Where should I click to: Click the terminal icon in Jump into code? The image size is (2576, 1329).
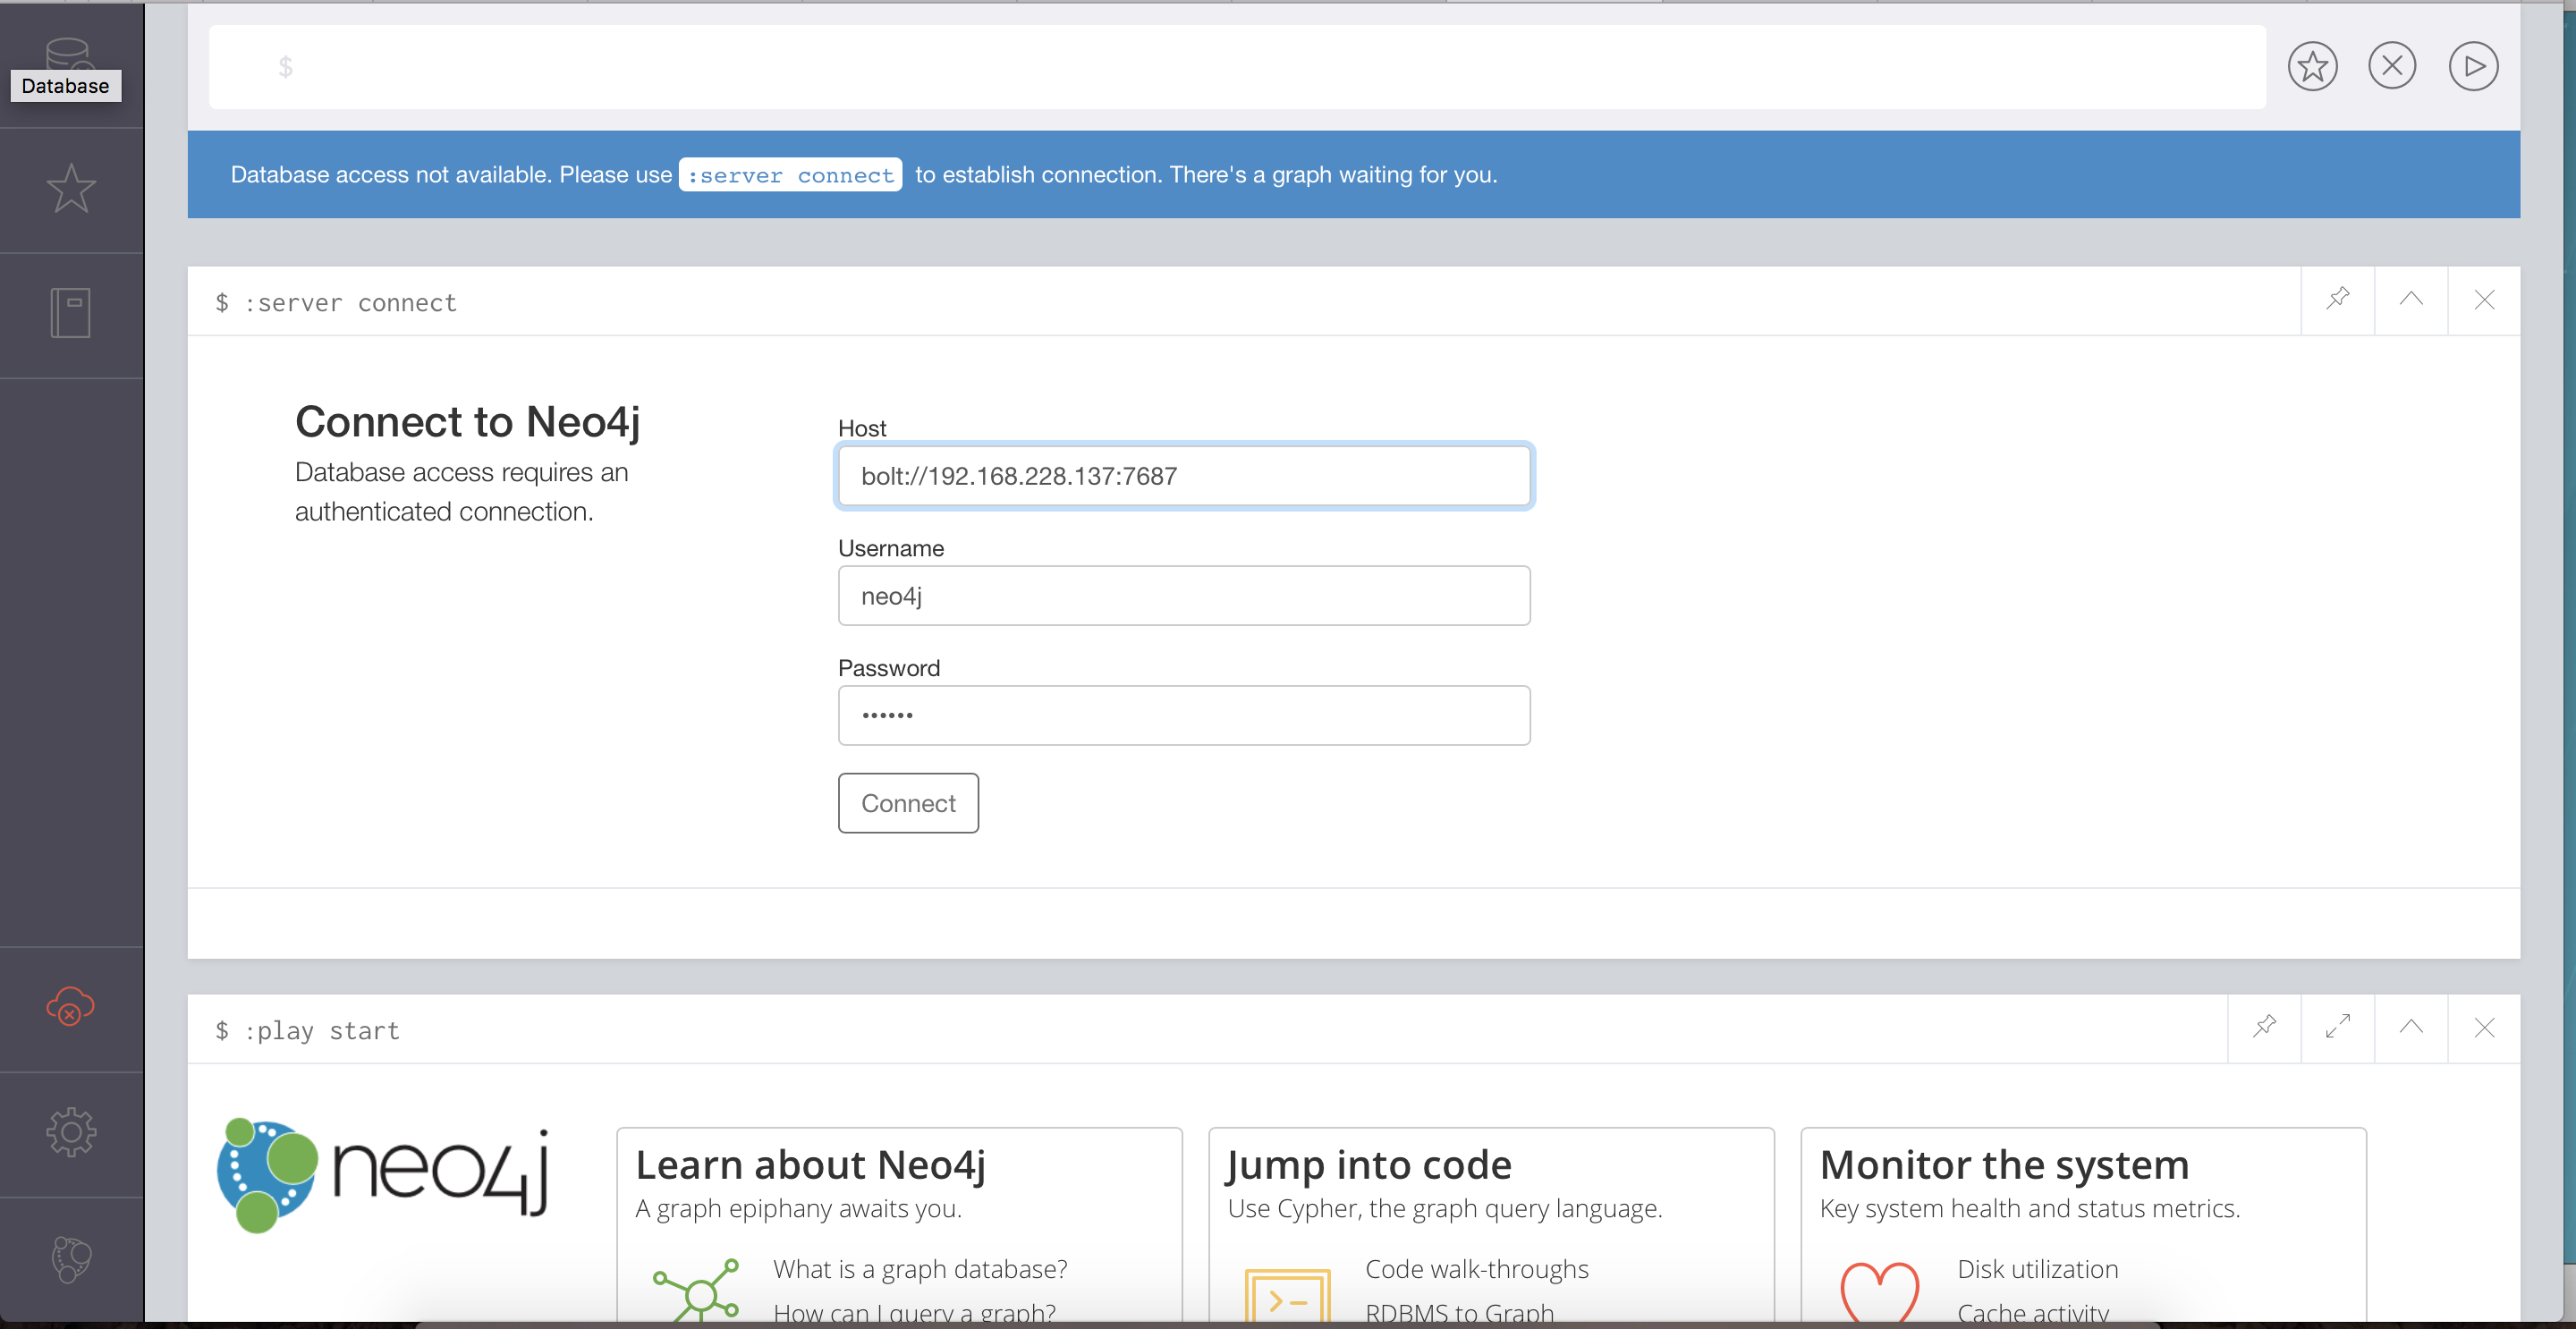pyautogui.click(x=1288, y=1296)
